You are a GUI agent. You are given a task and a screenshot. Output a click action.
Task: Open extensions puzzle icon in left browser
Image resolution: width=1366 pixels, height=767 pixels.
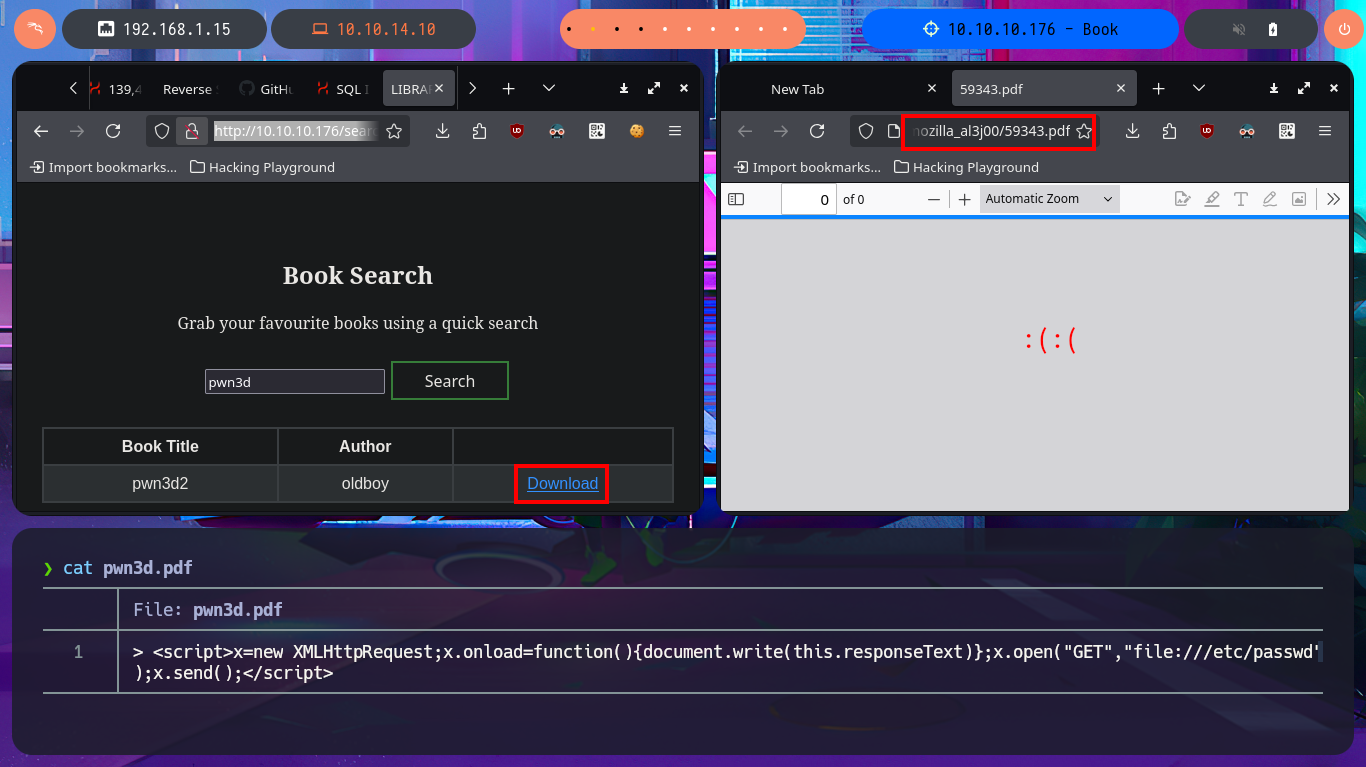point(479,131)
